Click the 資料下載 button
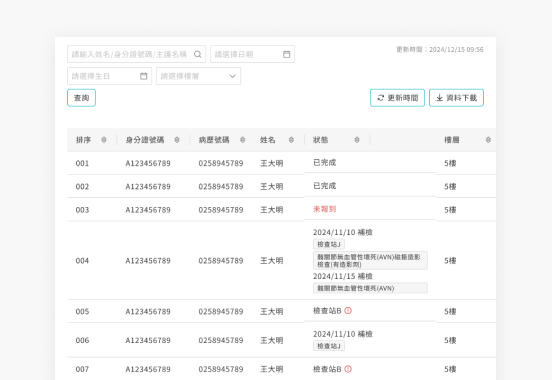The width and height of the screenshot is (552, 380). [456, 98]
